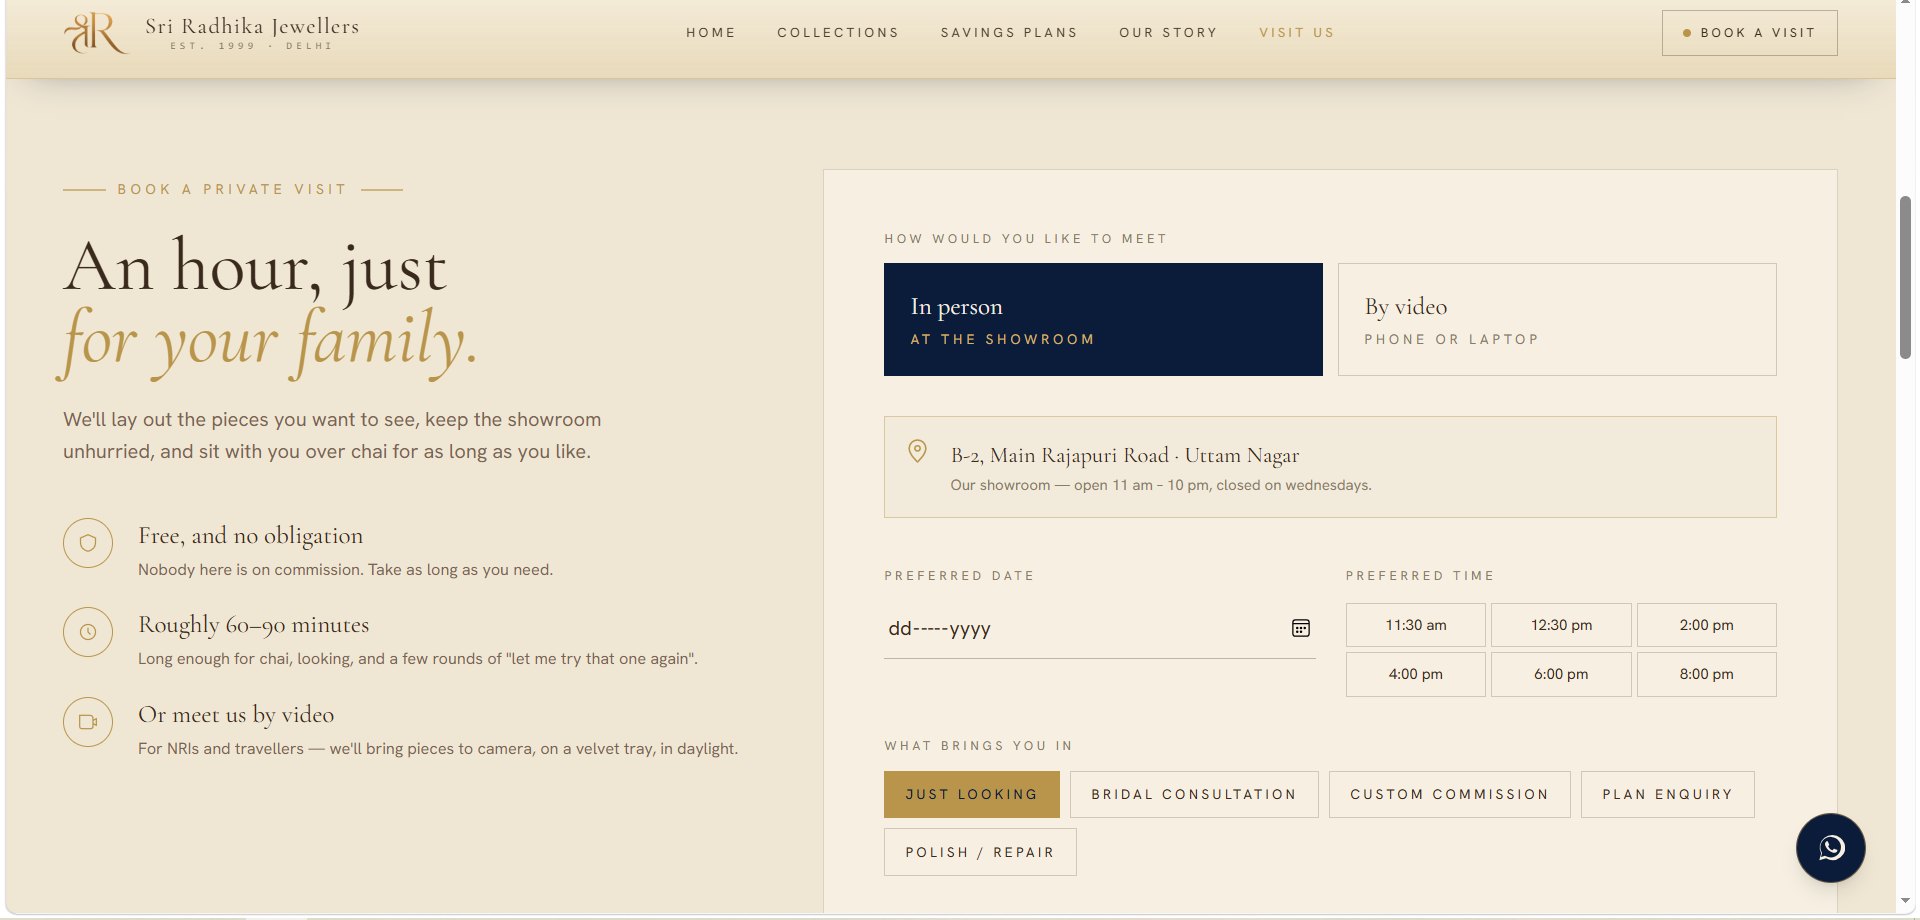Pick the 6:00 pm time slot
Image resolution: width=1920 pixels, height=920 pixels.
click(1561, 674)
